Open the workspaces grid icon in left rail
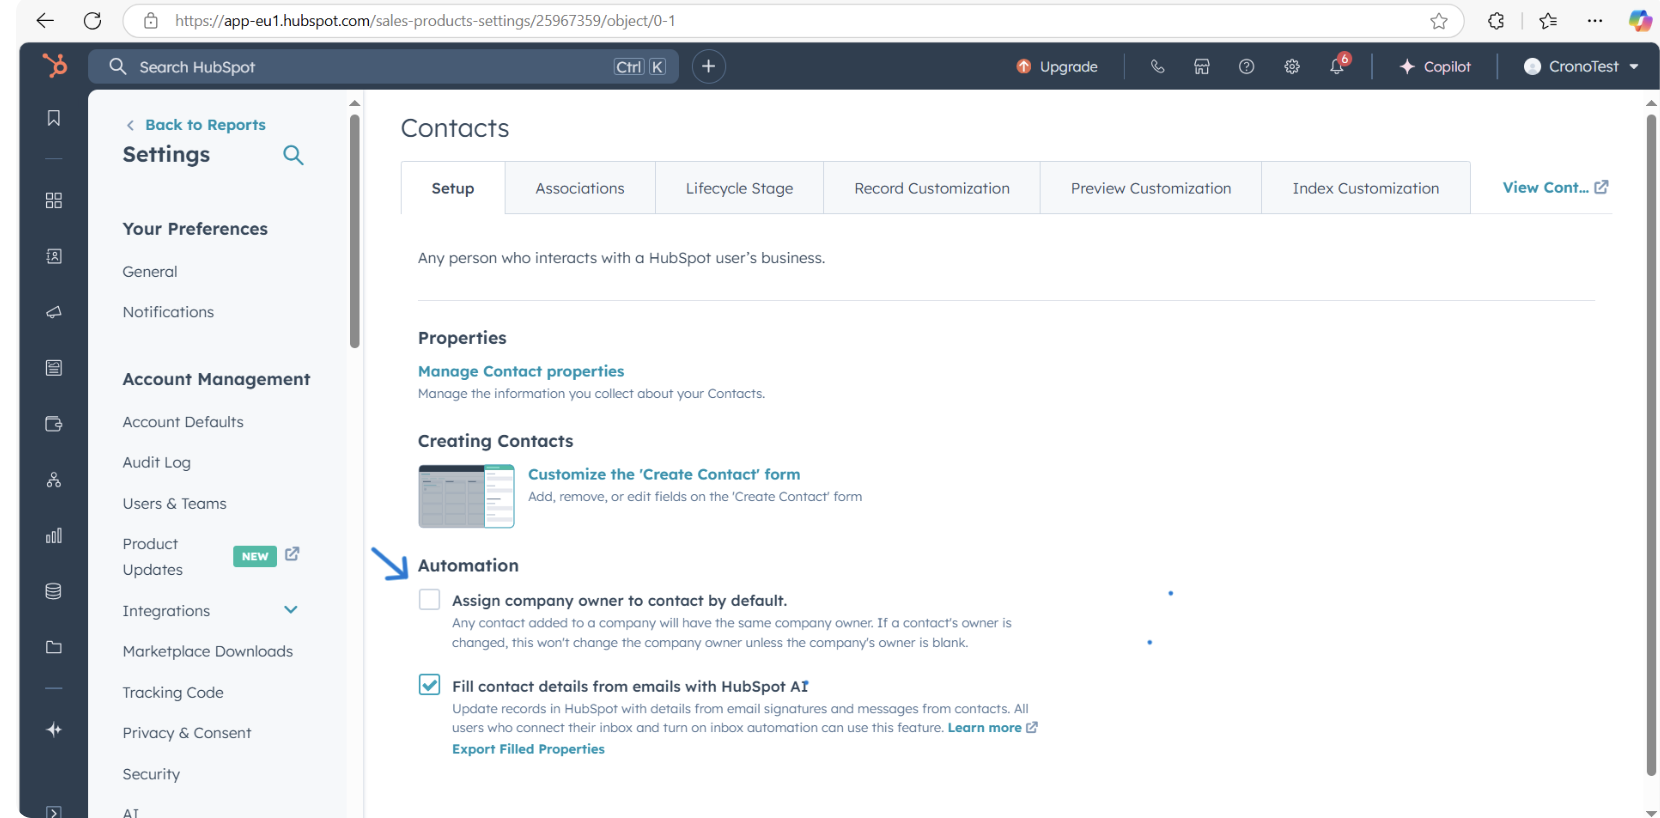Image resolution: width=1660 pixels, height=818 pixels. pos(54,201)
